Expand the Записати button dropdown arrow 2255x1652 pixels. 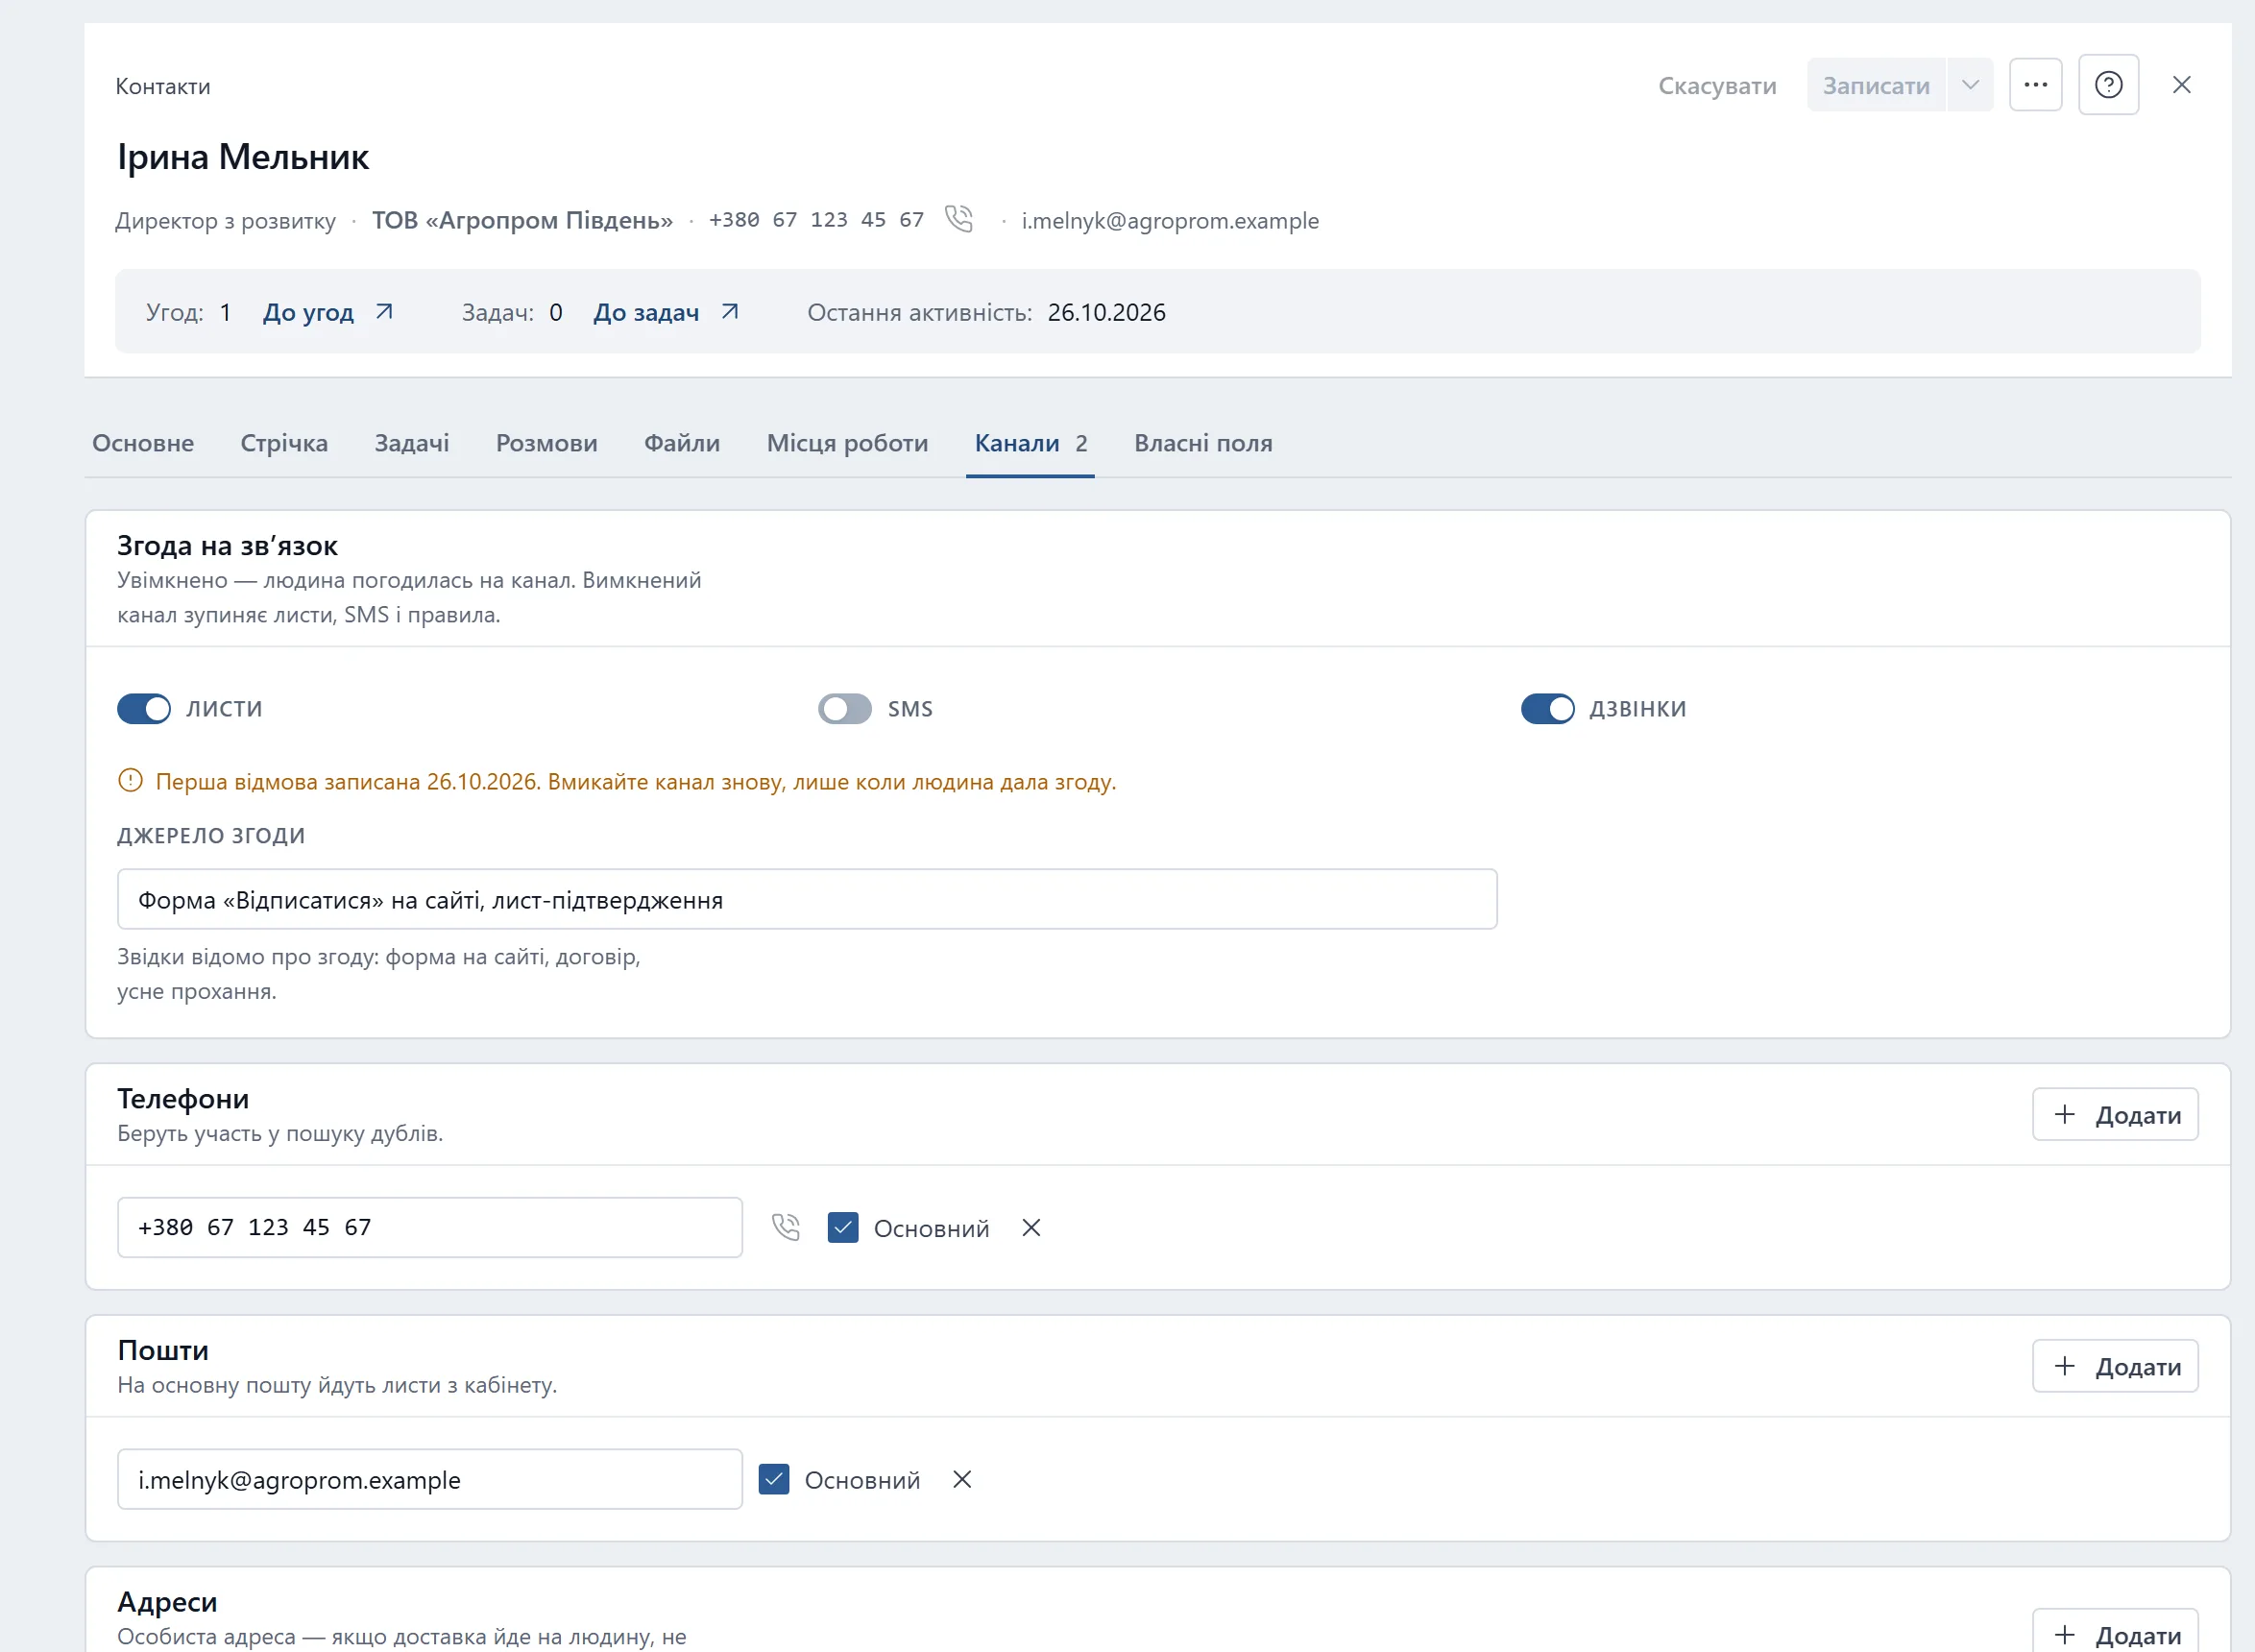point(1970,85)
